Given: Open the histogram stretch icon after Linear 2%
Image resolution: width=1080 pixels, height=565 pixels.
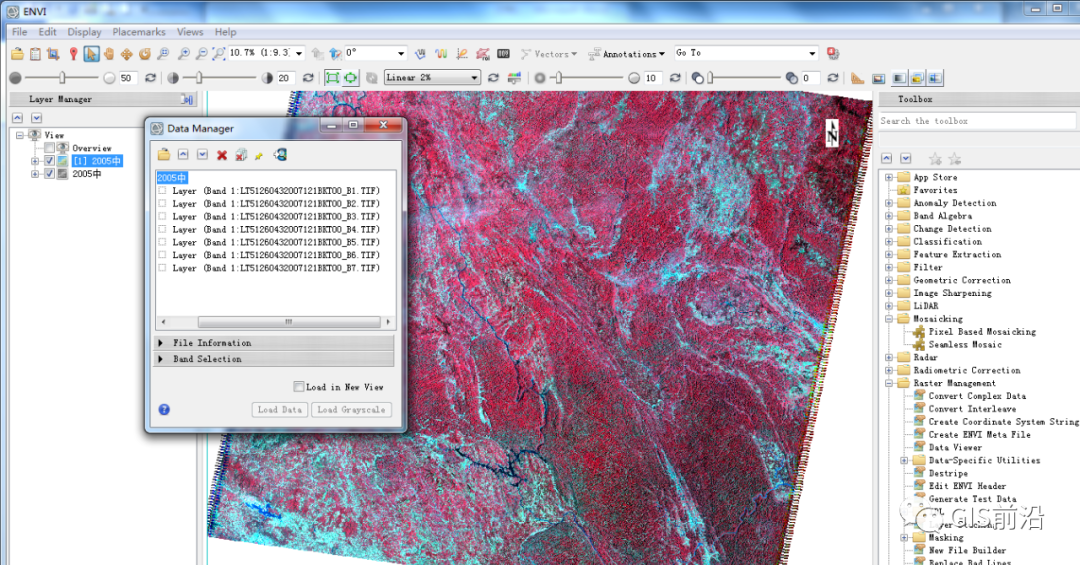Looking at the screenshot, I should (514, 78).
